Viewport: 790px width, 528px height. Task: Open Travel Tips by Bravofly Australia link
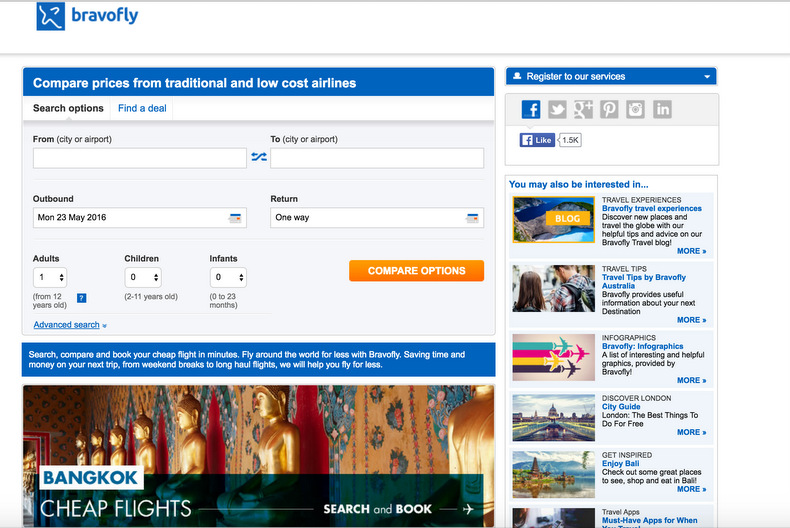point(643,282)
